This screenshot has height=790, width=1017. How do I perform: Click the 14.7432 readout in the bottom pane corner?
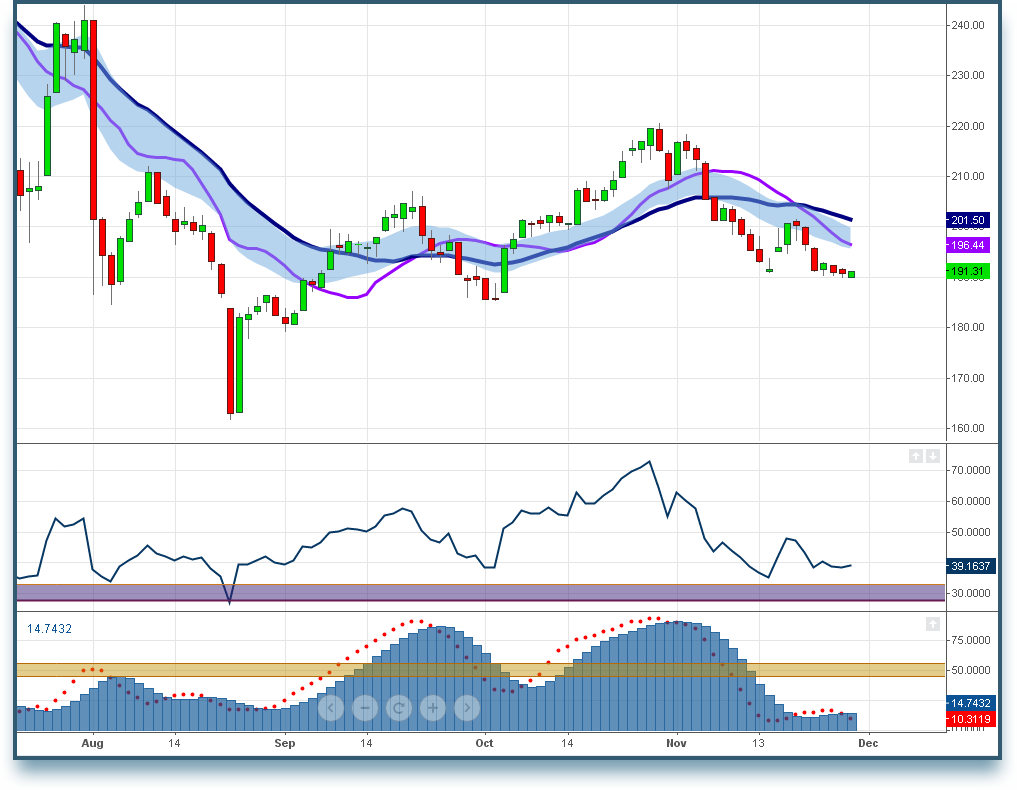click(x=49, y=628)
